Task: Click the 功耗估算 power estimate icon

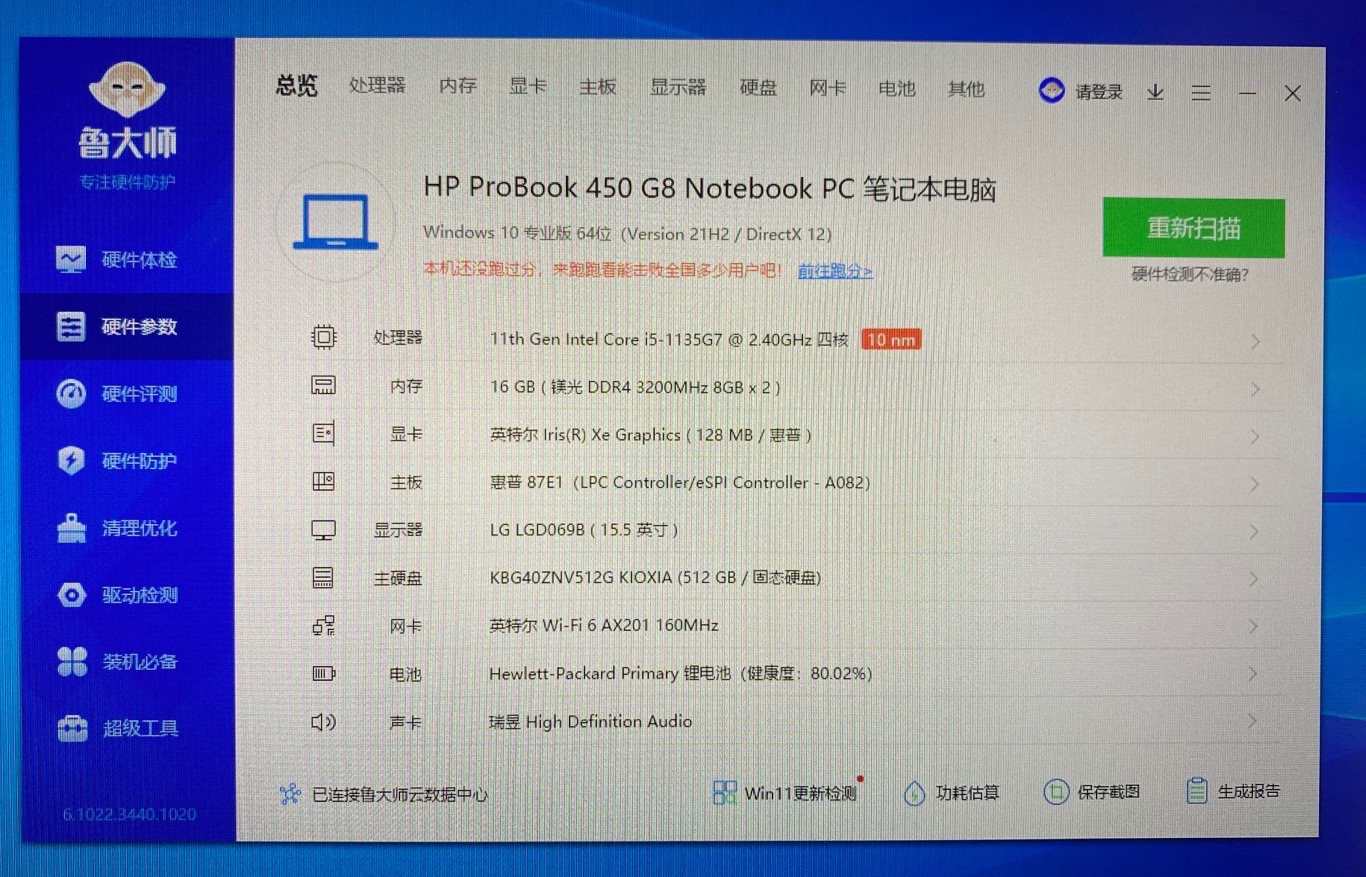Action: pyautogui.click(x=914, y=793)
